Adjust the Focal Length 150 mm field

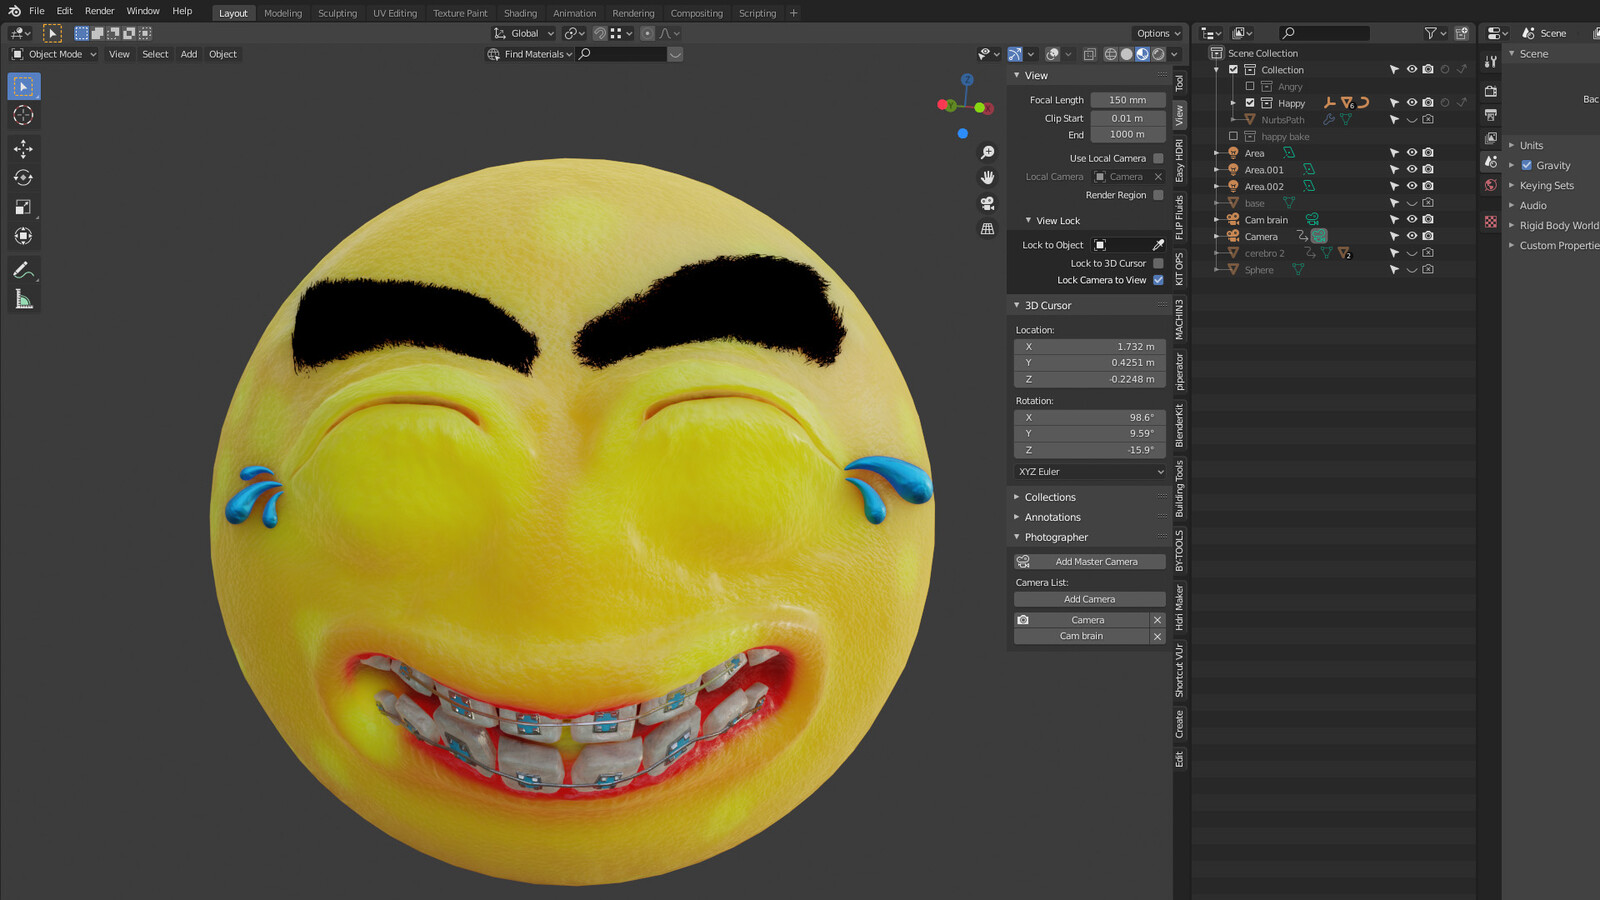tap(1128, 100)
